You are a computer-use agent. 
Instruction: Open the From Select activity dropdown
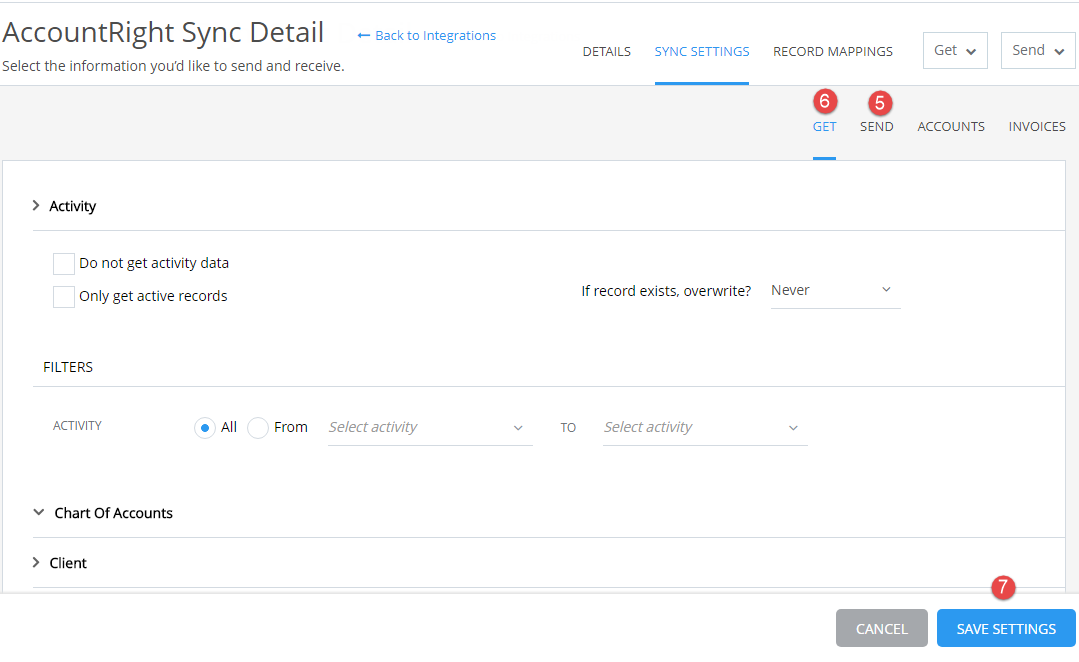point(430,428)
